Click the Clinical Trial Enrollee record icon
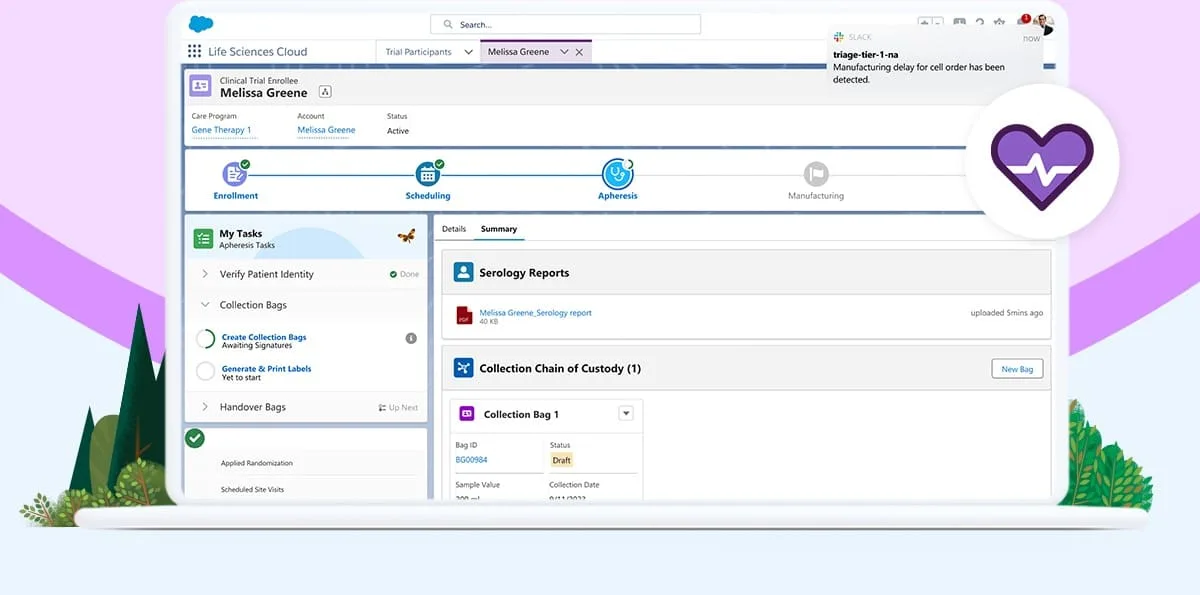Image resolution: width=1200 pixels, height=595 pixels. click(x=200, y=86)
